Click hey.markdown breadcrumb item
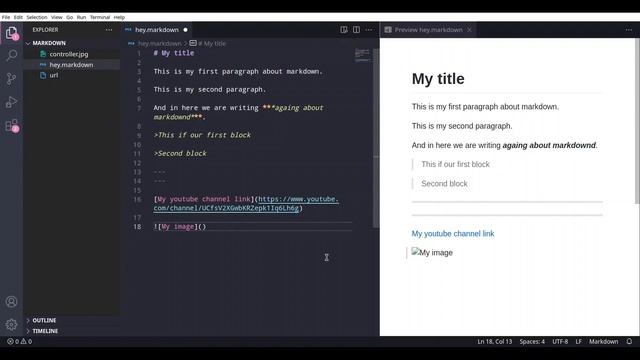This screenshot has width=640, height=360. pos(160,43)
